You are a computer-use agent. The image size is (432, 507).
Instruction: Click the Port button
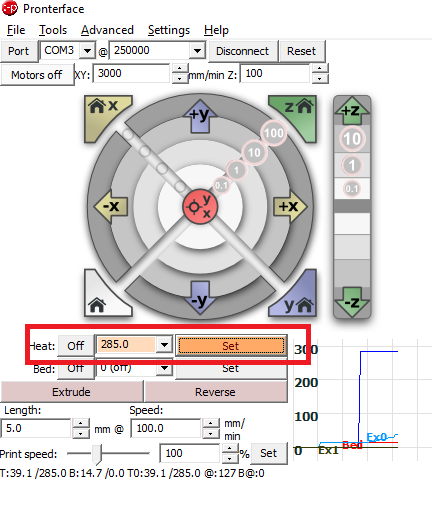pyautogui.click(x=19, y=51)
